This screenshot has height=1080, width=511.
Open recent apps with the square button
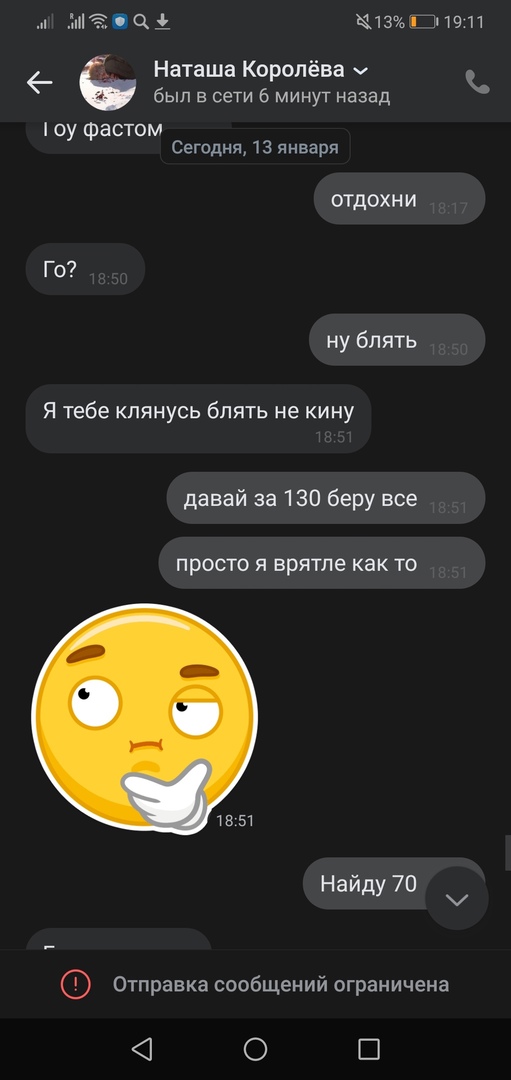[369, 1049]
